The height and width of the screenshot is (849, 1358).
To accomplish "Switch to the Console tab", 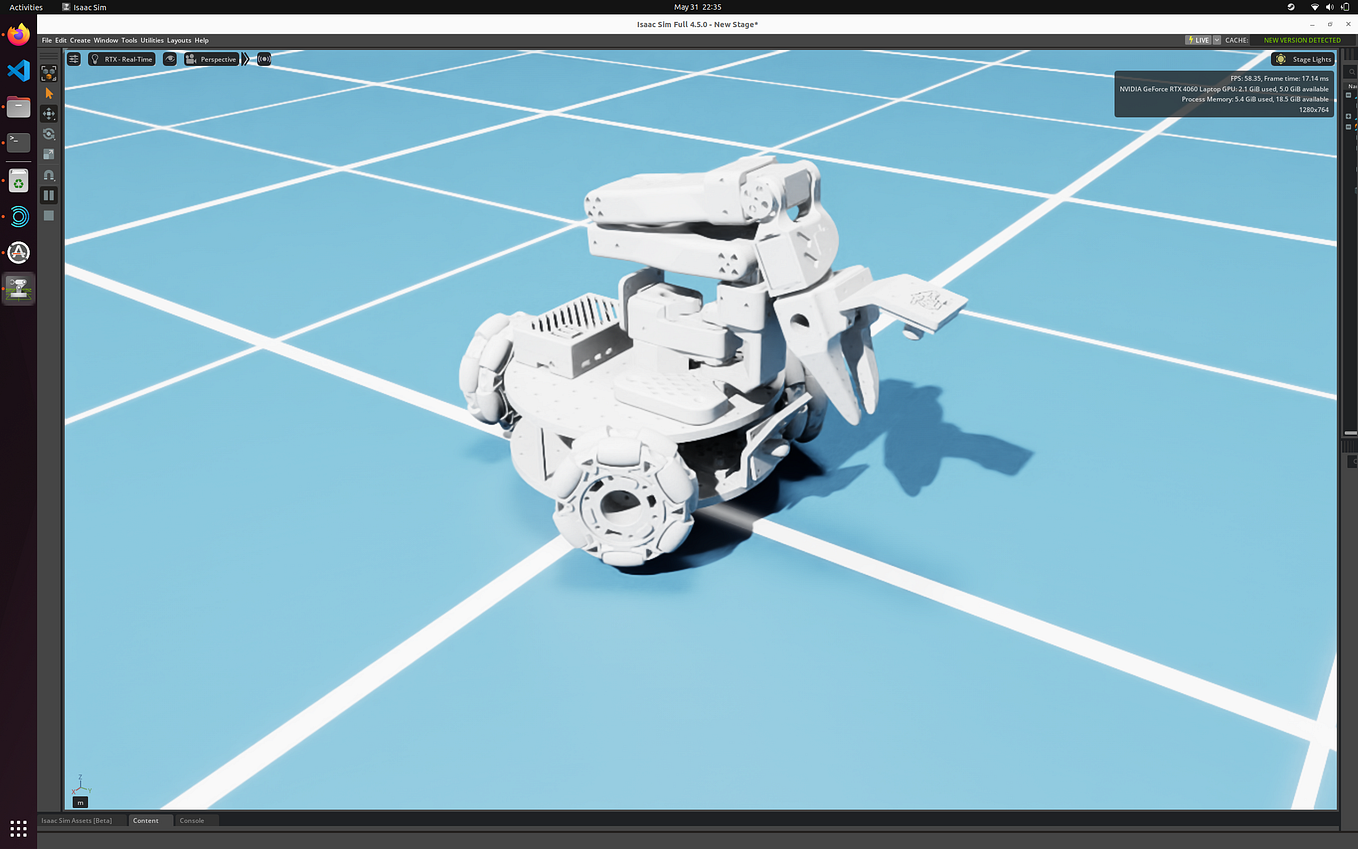I will pos(191,820).
